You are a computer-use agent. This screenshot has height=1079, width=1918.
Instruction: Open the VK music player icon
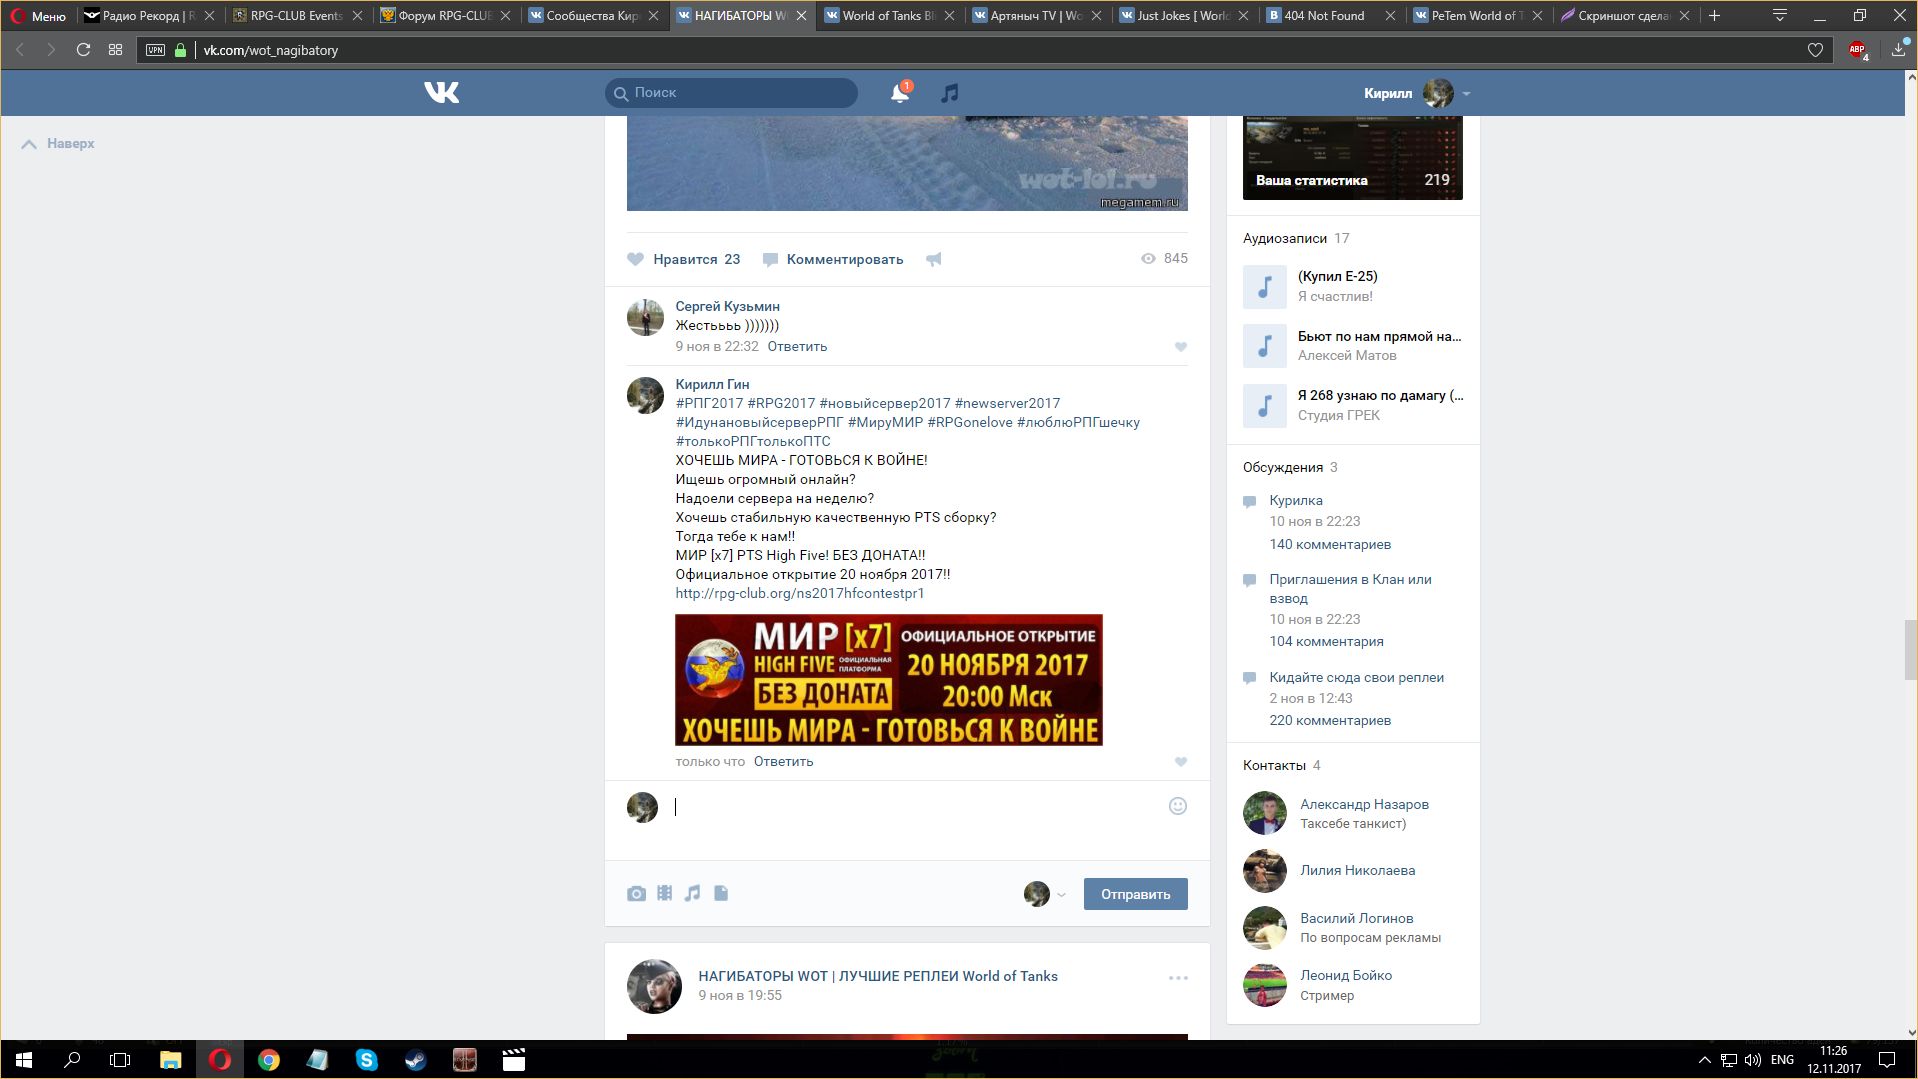coord(949,93)
